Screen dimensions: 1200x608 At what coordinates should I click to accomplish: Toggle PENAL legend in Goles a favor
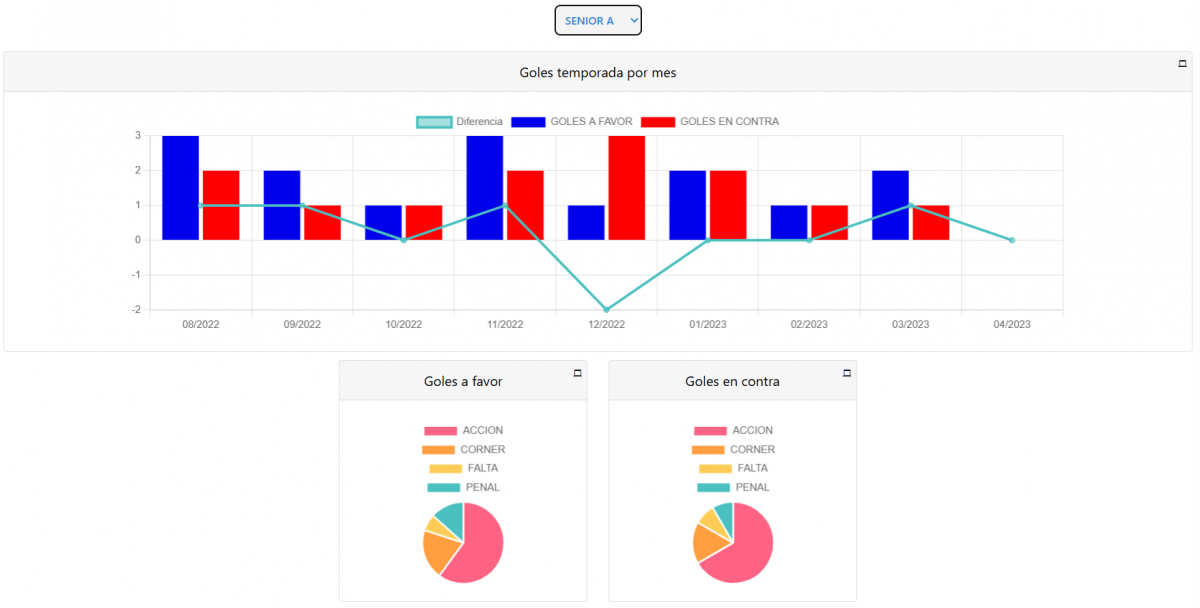(x=463, y=487)
